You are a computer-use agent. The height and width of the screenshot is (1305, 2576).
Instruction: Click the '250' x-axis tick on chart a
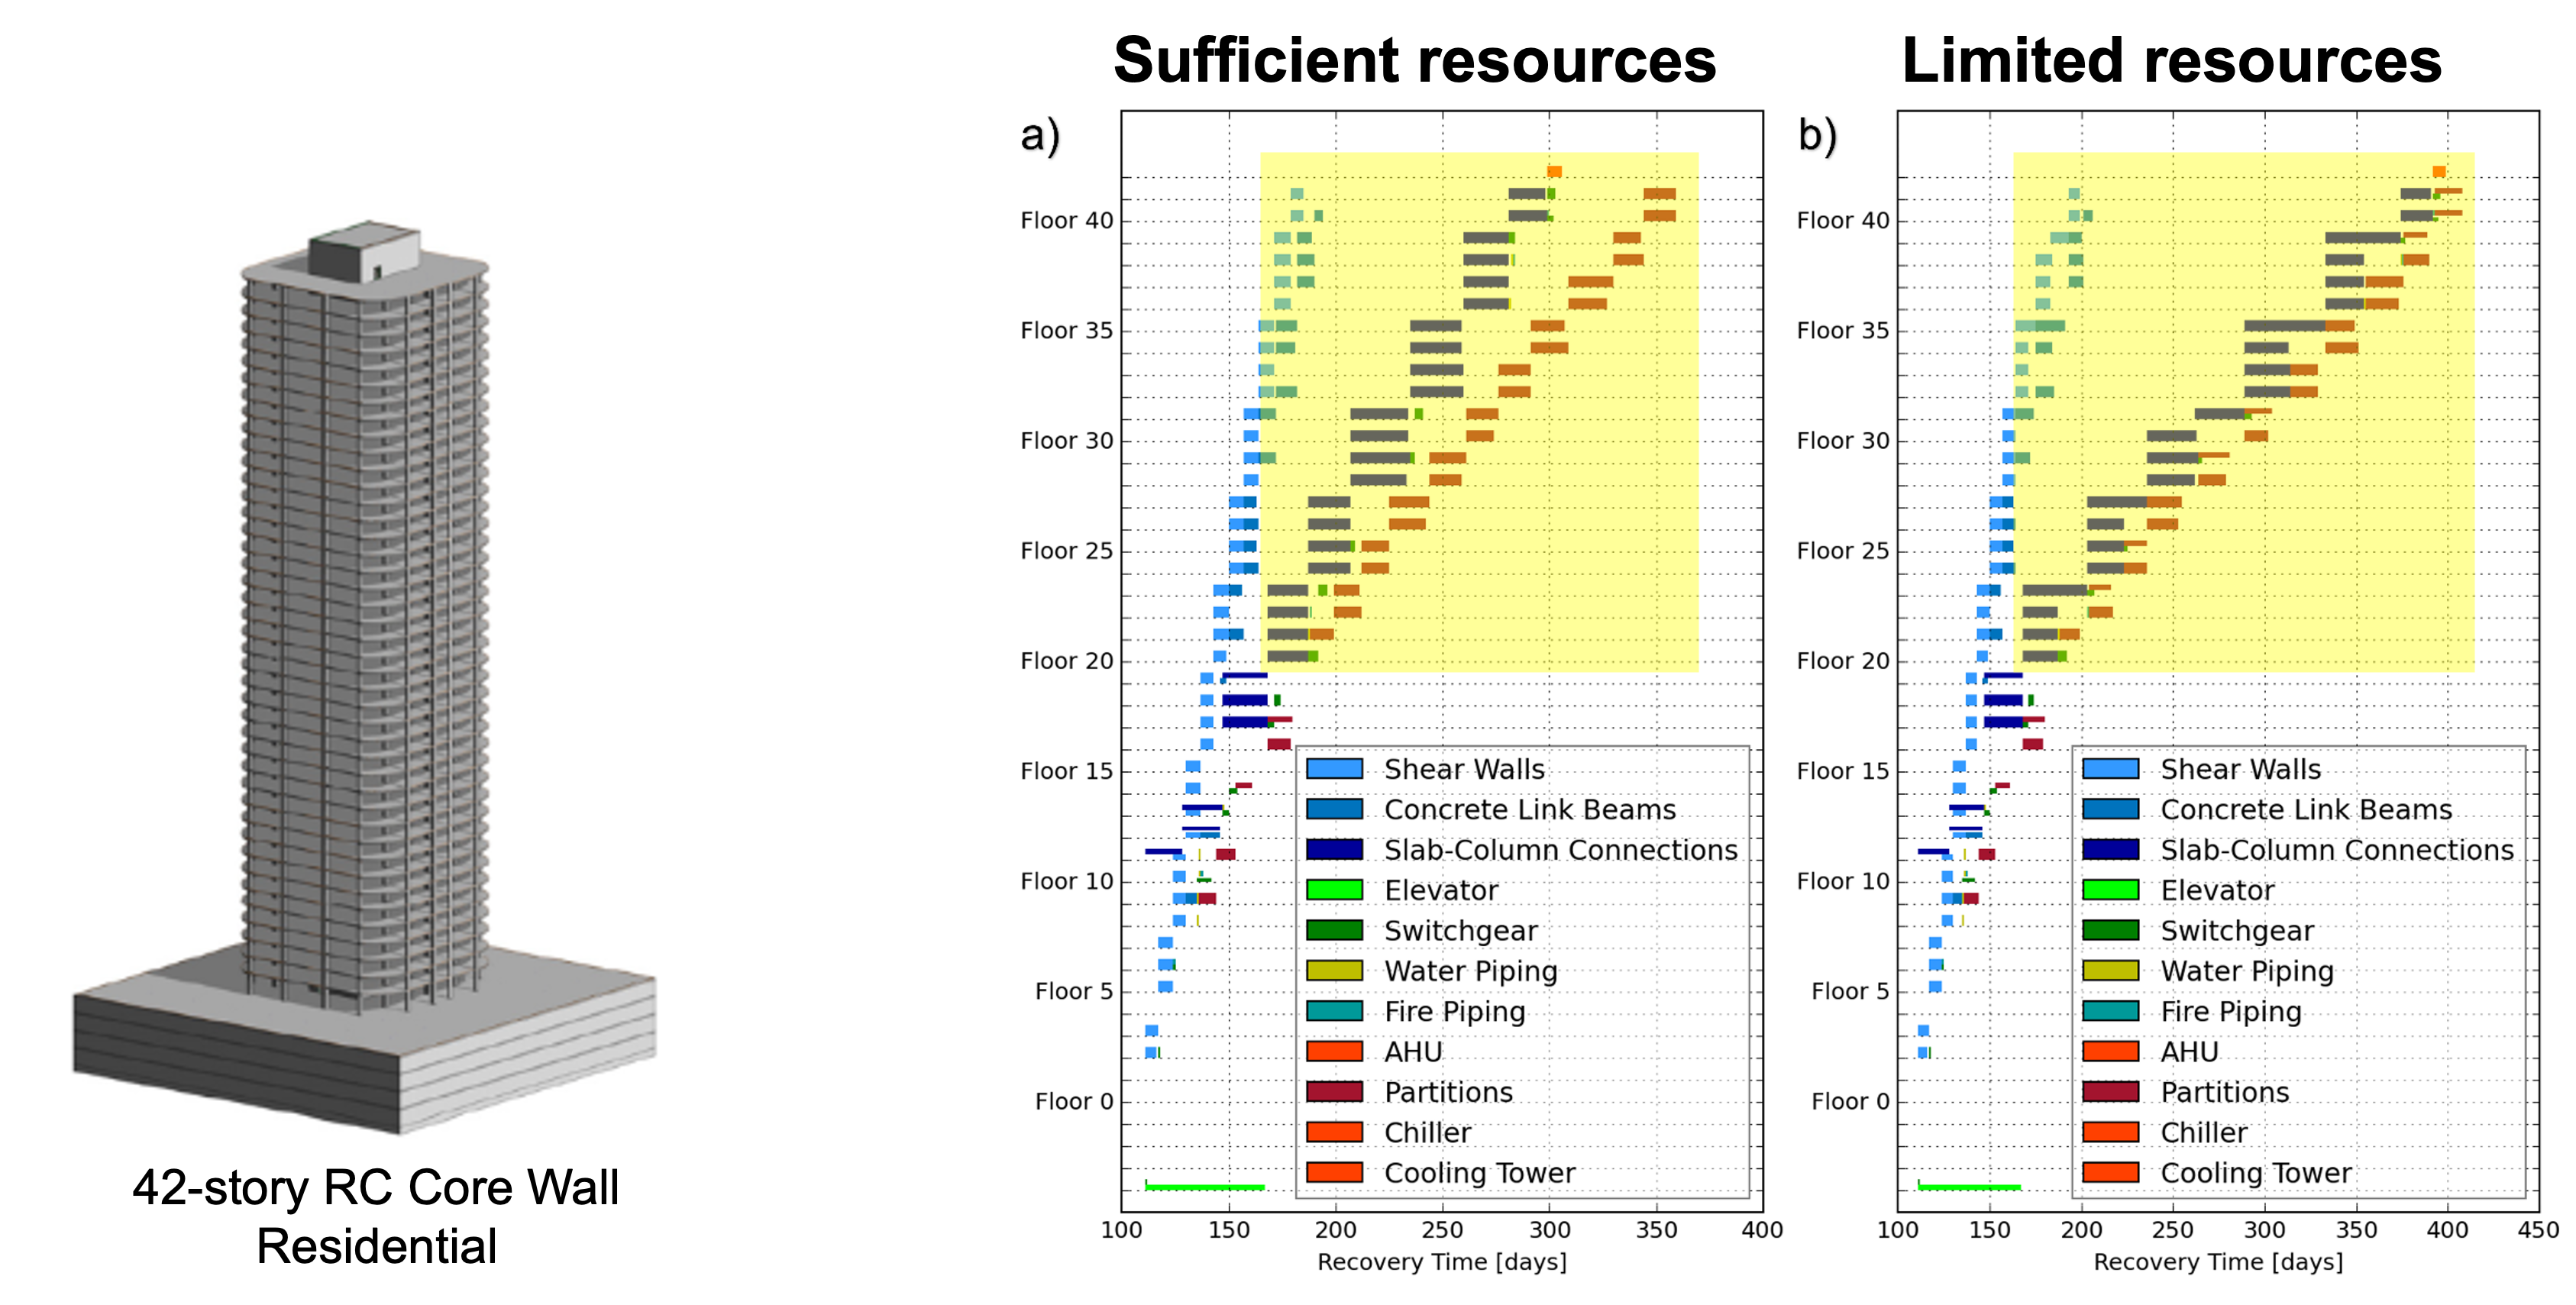pyautogui.click(x=1442, y=1230)
